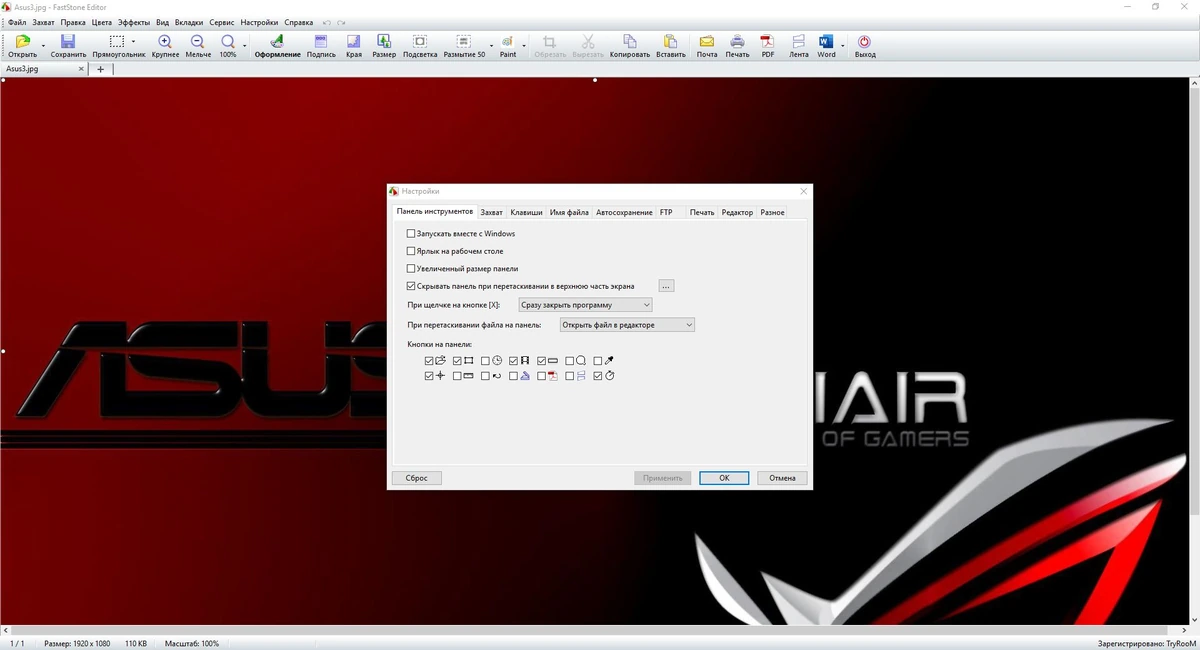
Task: Check the eyedropper color picker checkbox
Action: (597, 361)
